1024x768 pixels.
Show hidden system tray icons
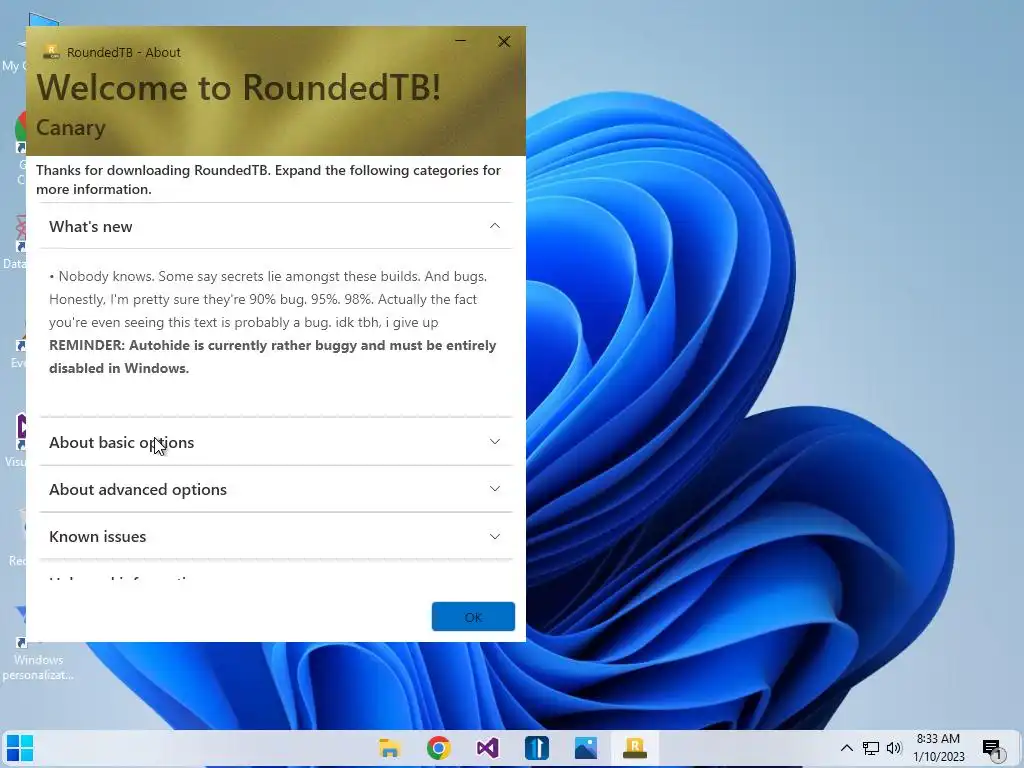point(846,748)
